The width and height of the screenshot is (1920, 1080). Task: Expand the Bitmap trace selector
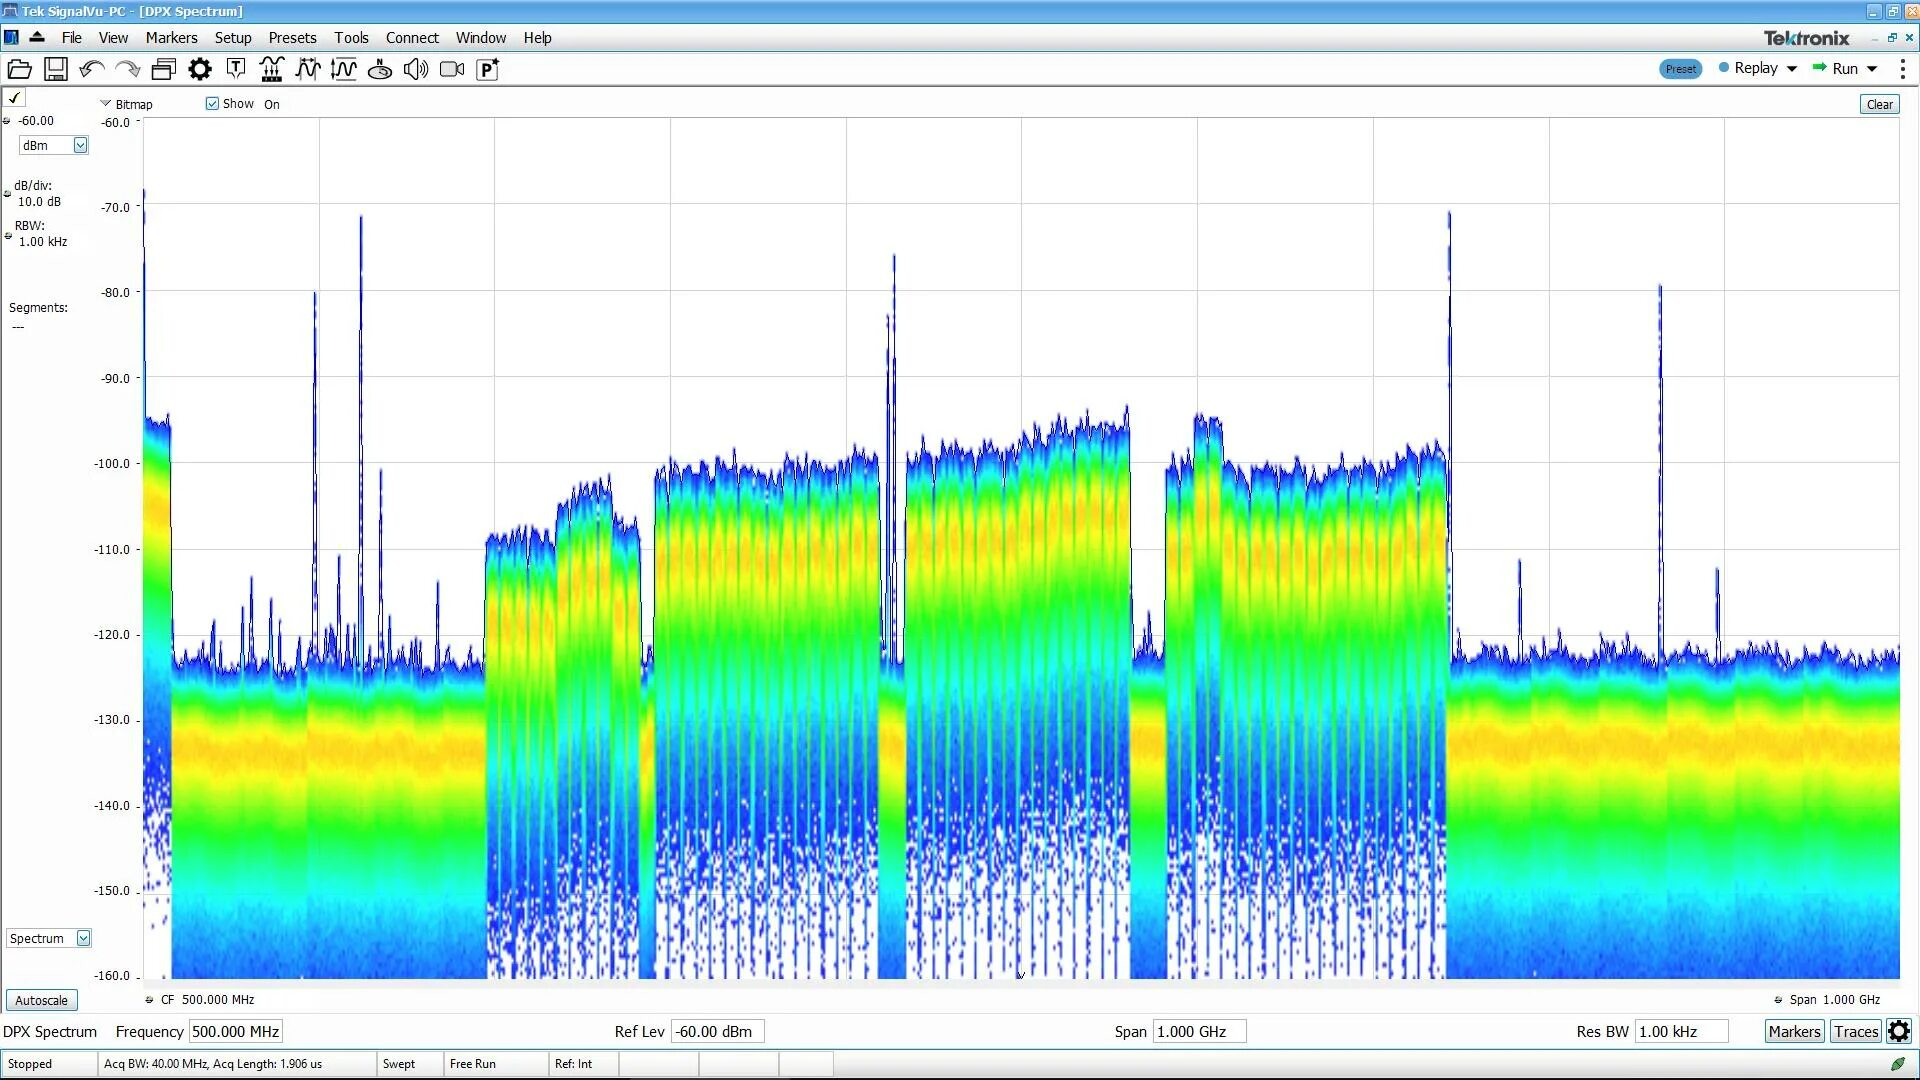105,104
